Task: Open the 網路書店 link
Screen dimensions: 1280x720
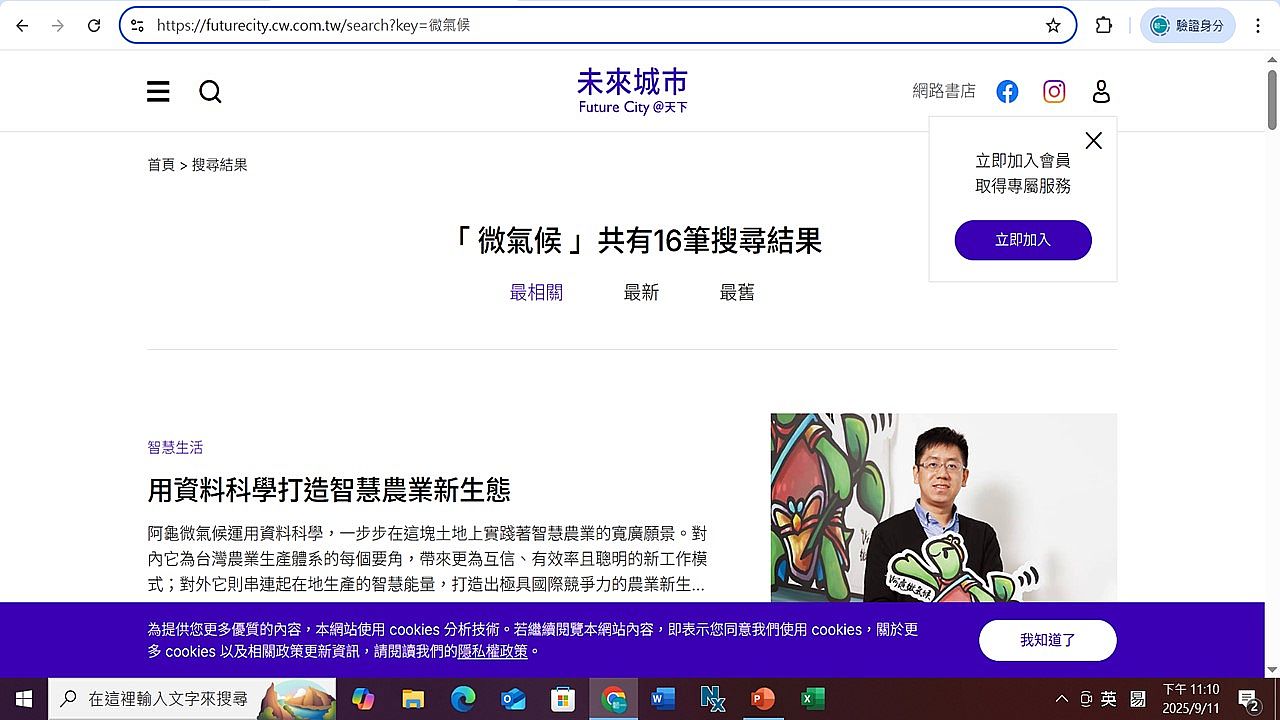Action: (x=943, y=91)
